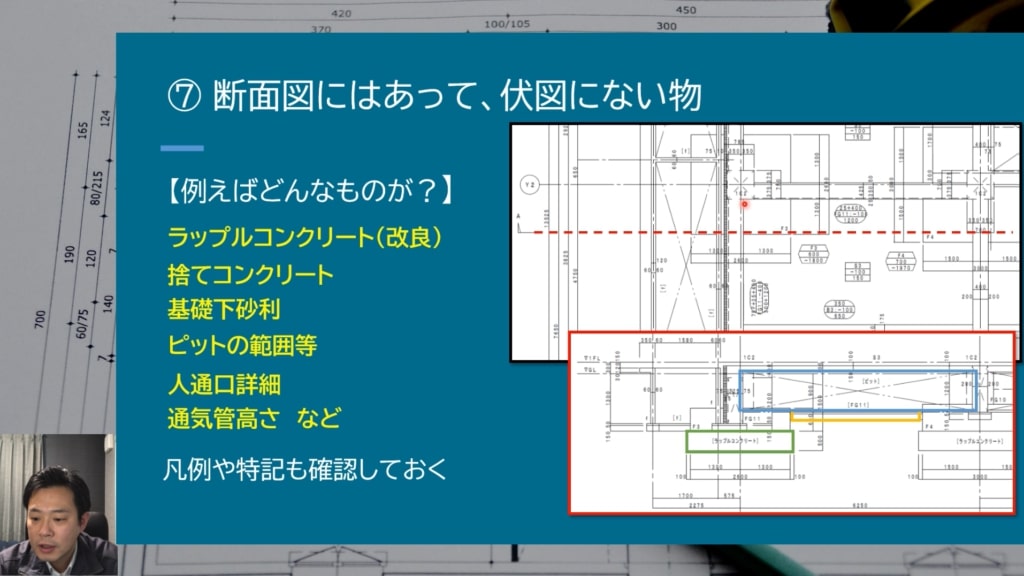Click the 'Y2' grid circle on the plan drawing
The image size is (1024, 576).
pos(530,185)
